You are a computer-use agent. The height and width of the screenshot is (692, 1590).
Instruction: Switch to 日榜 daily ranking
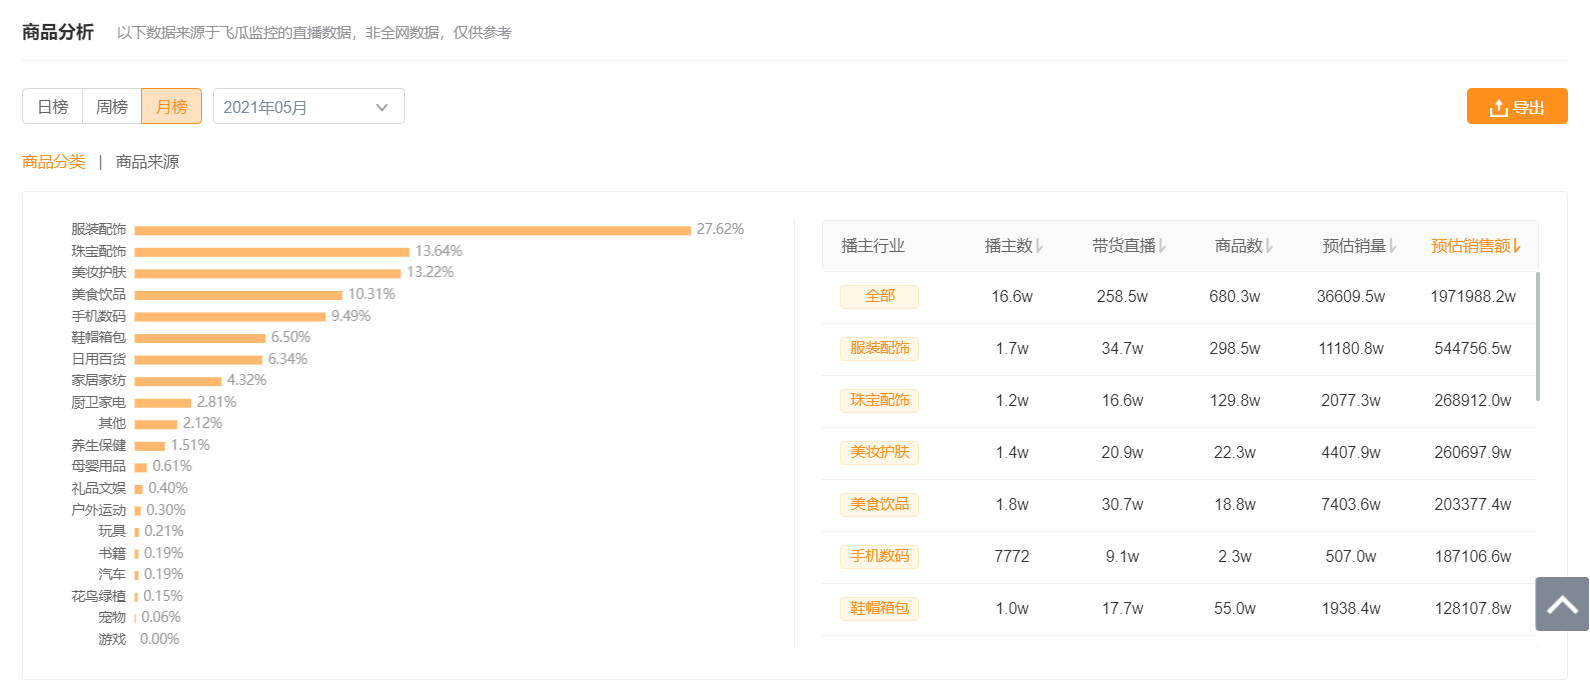pos(53,107)
